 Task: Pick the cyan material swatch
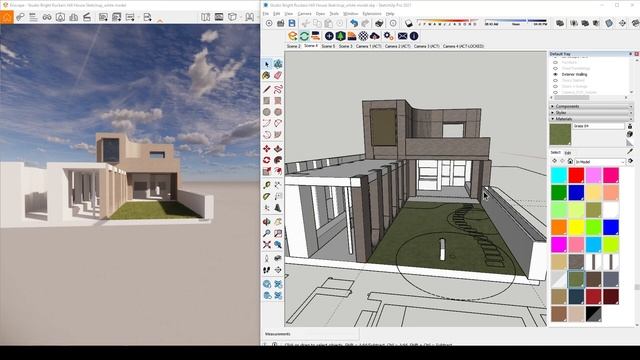(559, 176)
